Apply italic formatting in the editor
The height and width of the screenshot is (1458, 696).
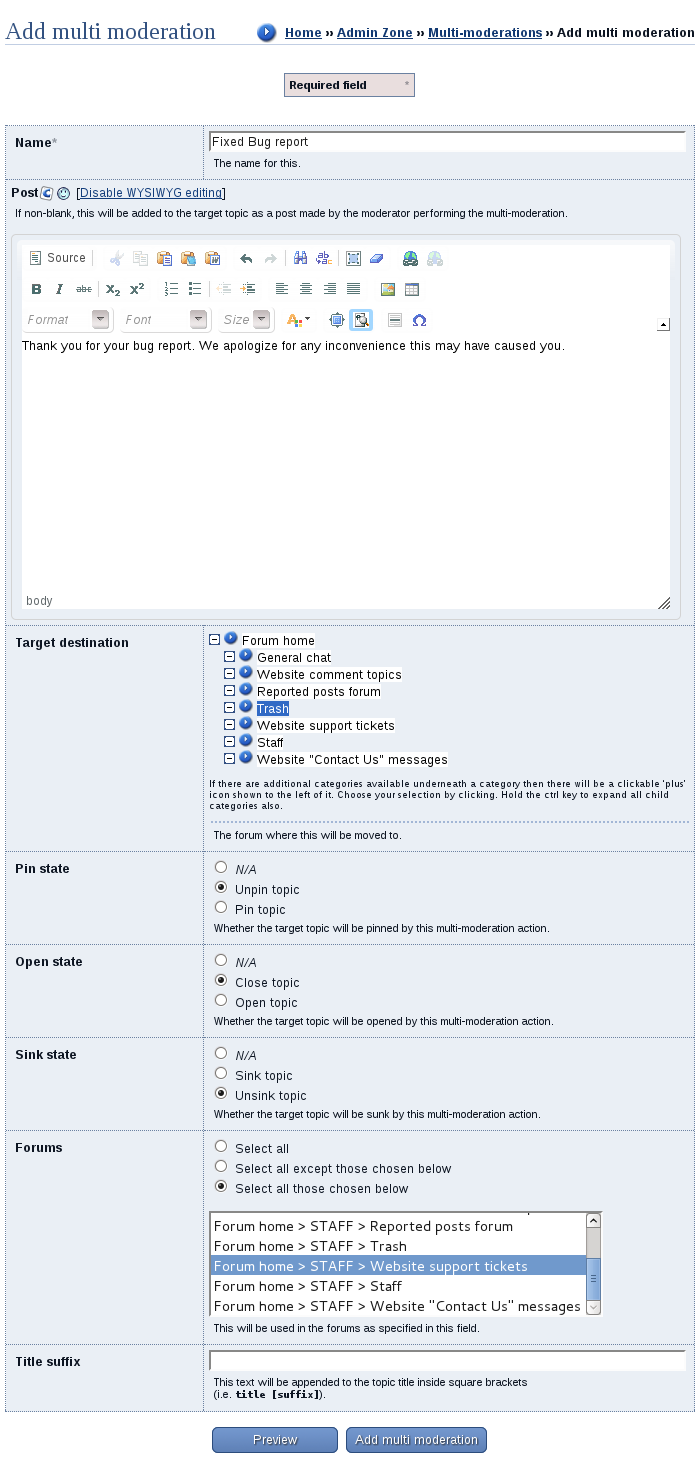click(x=60, y=289)
